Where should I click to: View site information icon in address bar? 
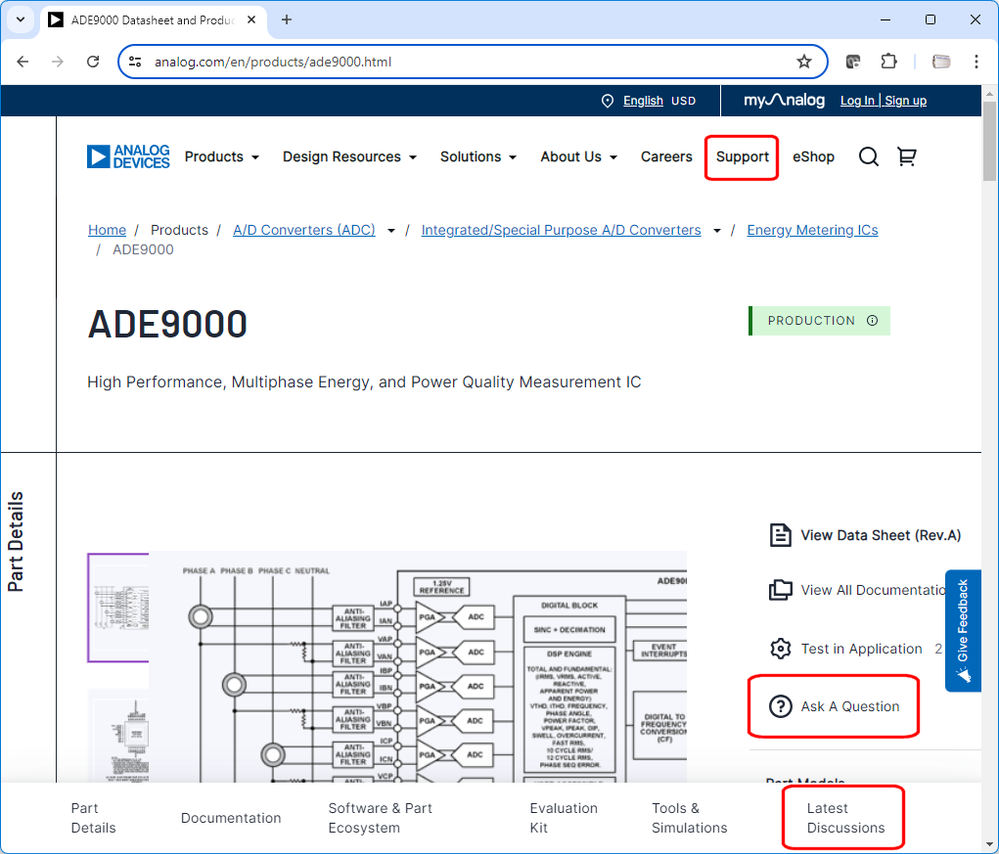[135, 62]
